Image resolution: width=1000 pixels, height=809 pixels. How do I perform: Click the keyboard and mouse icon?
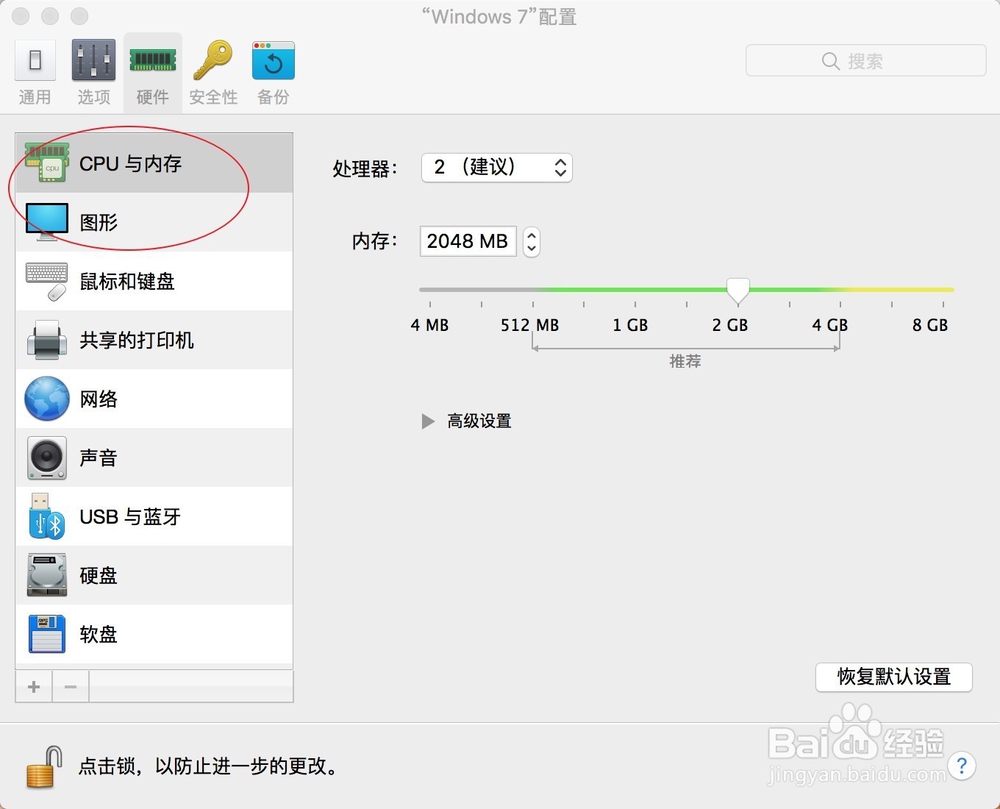pos(47,281)
